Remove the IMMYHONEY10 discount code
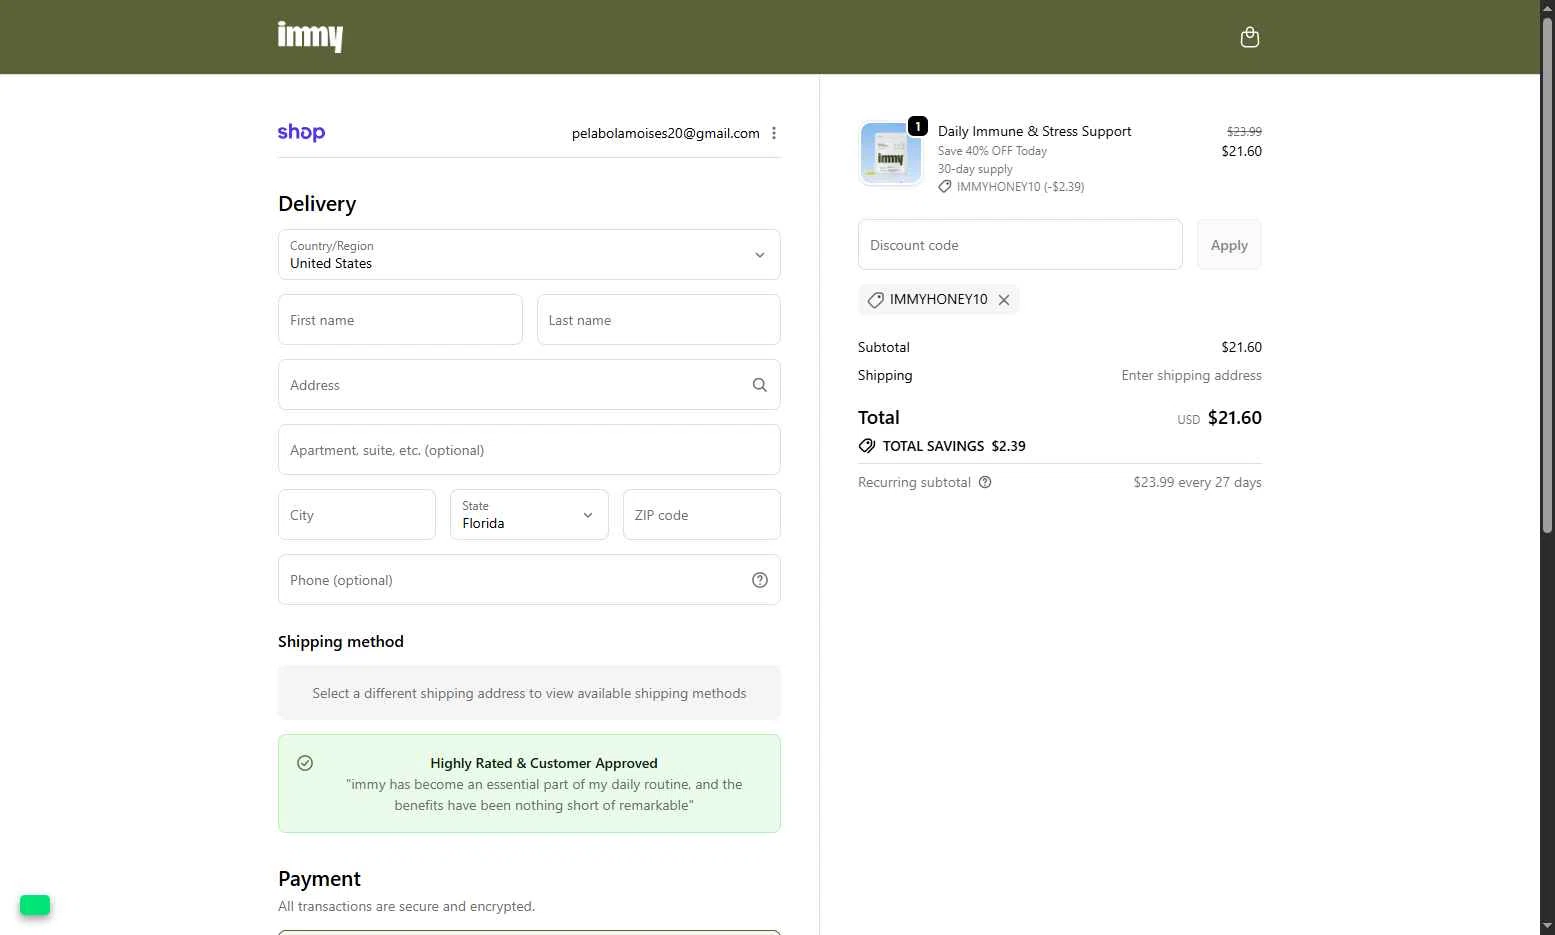Image resolution: width=1555 pixels, height=935 pixels. (x=1004, y=300)
